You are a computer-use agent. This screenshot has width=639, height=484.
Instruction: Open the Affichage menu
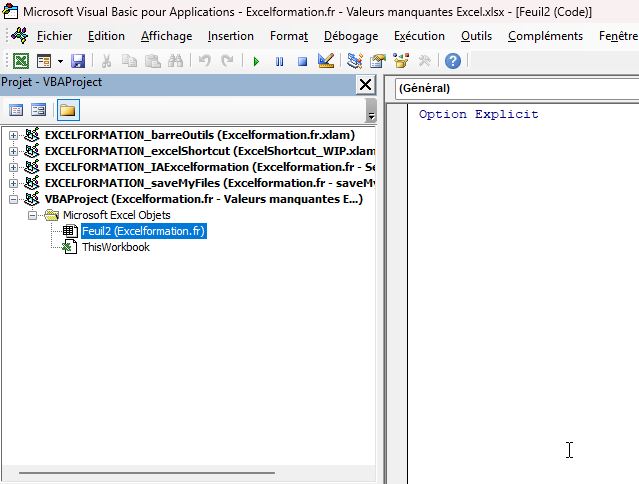click(x=166, y=36)
